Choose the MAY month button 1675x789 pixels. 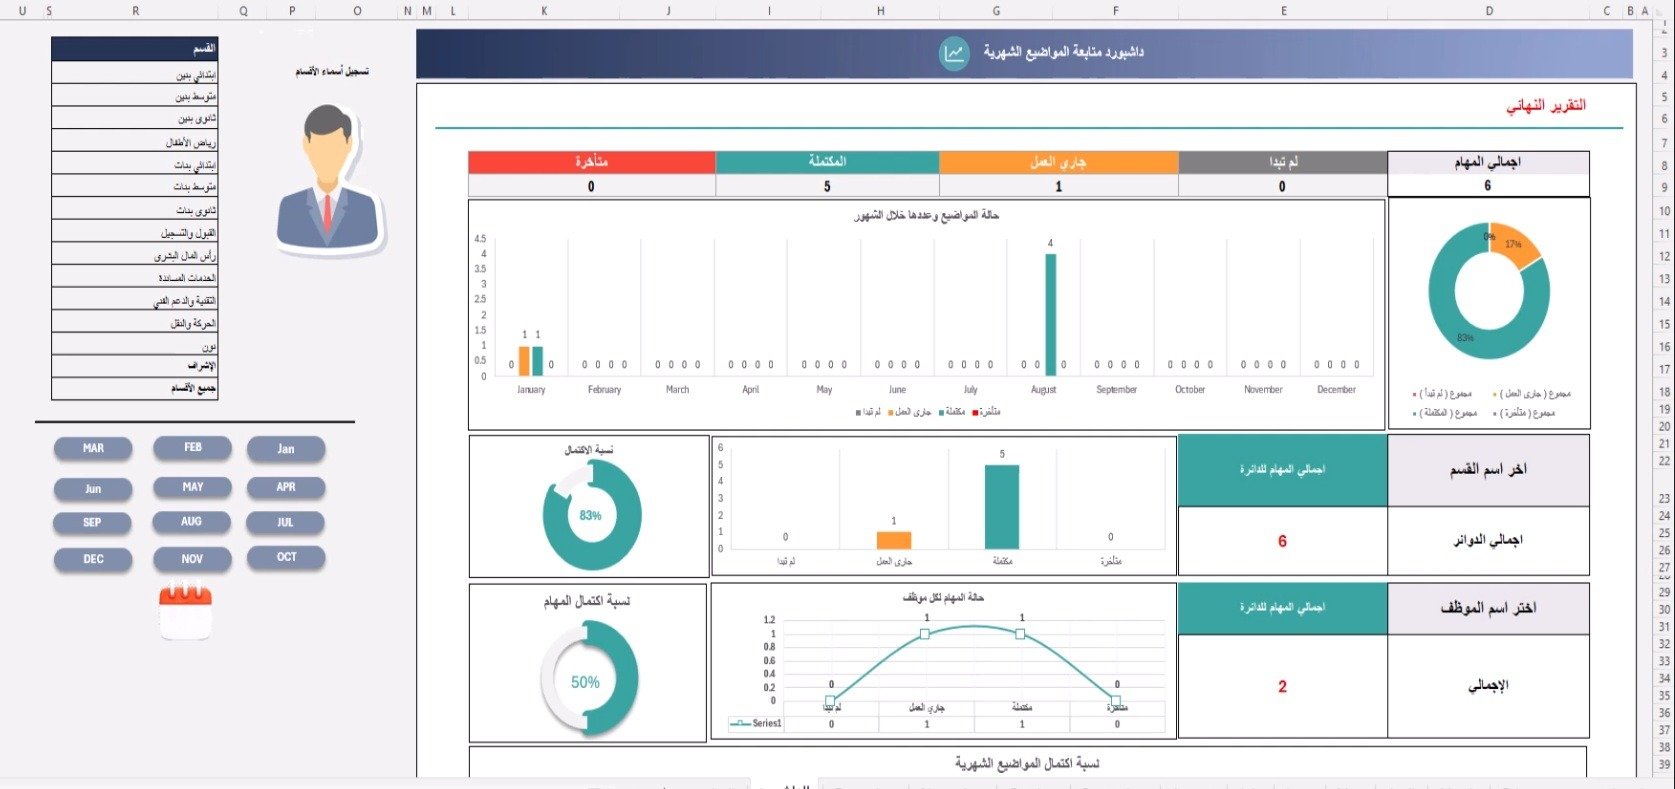(x=192, y=487)
